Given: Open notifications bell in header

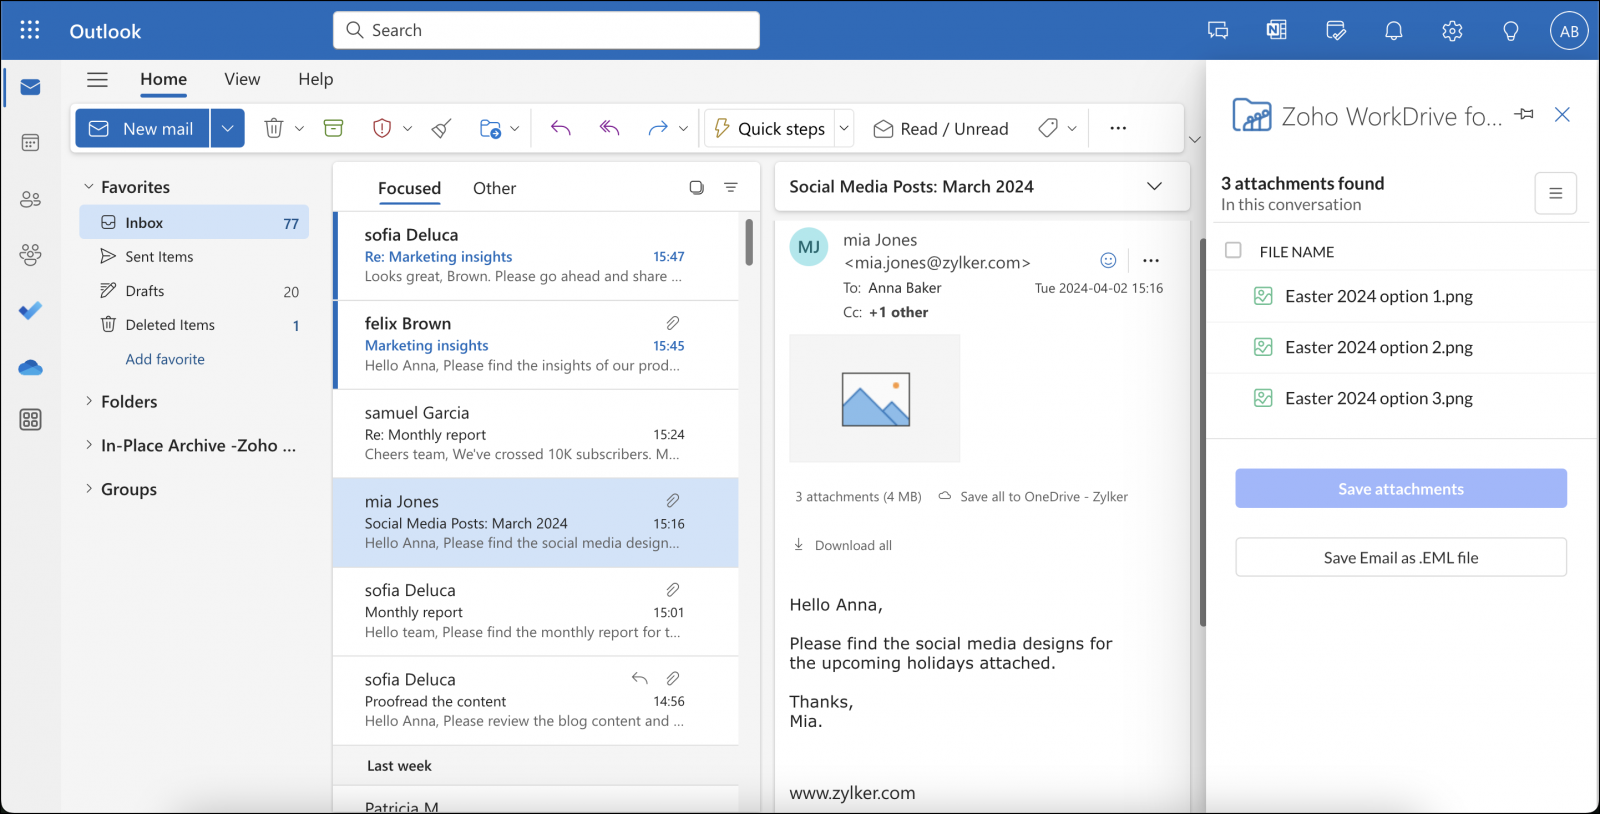Looking at the screenshot, I should pos(1393,31).
